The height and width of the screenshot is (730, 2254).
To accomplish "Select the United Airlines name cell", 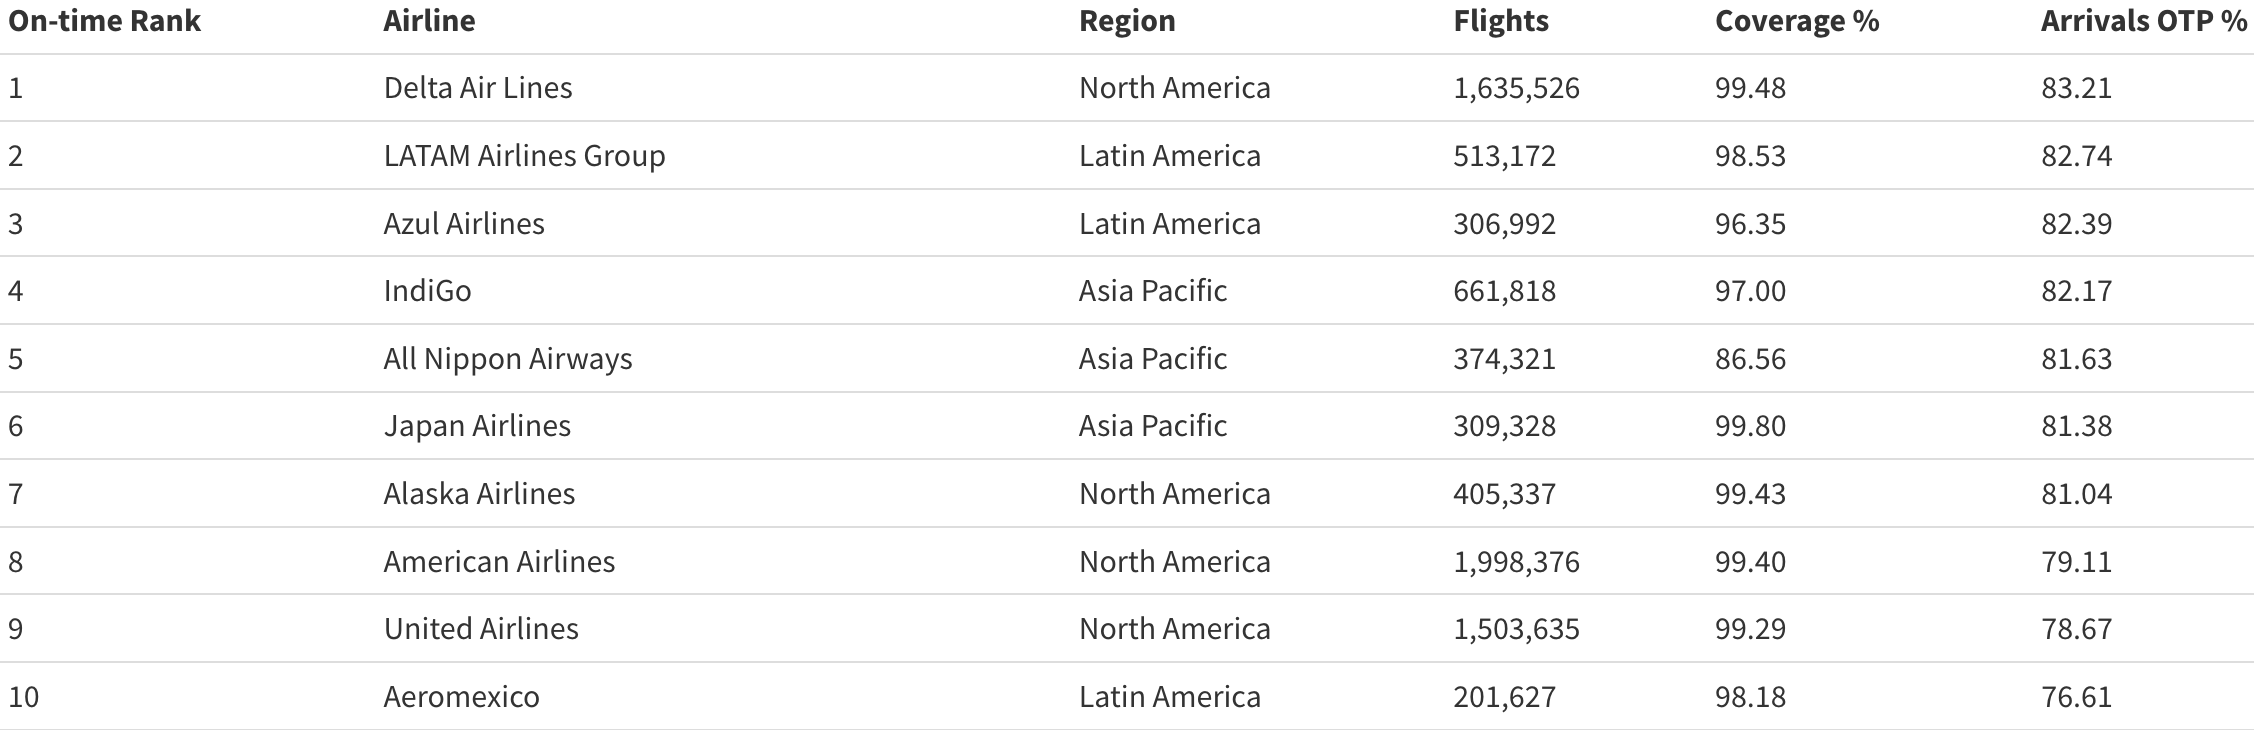I will click(x=481, y=629).
